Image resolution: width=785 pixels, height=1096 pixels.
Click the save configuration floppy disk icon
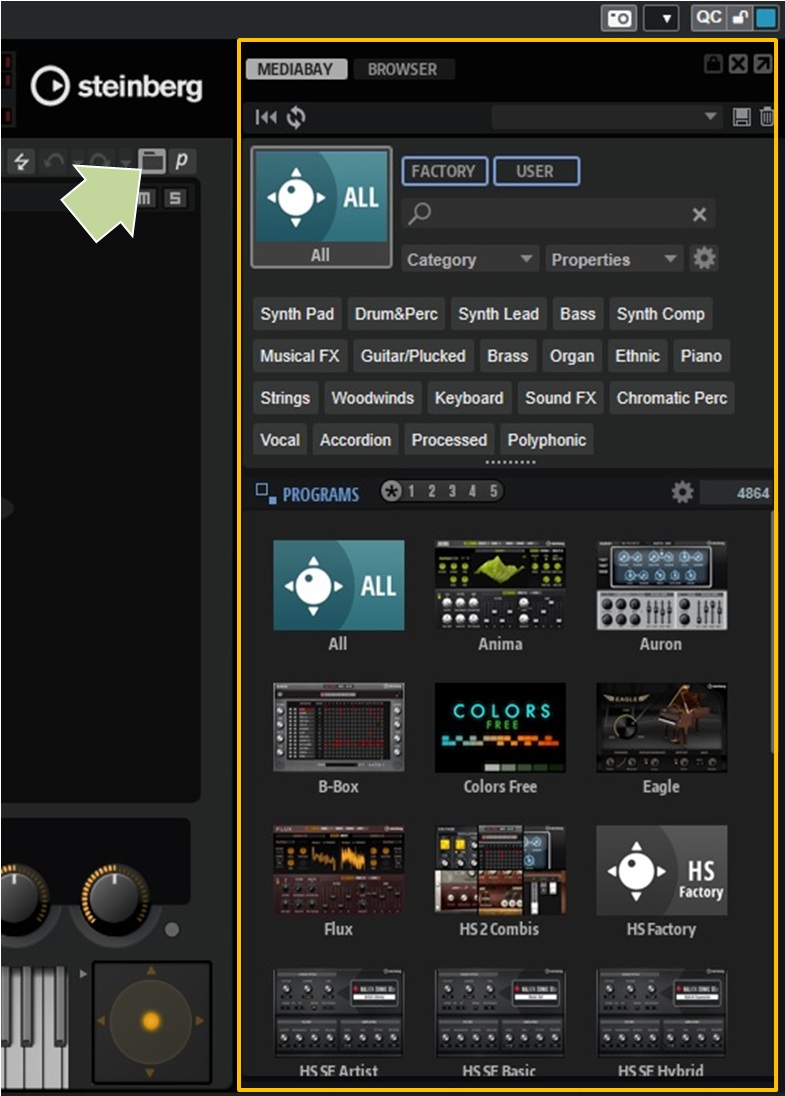point(741,118)
